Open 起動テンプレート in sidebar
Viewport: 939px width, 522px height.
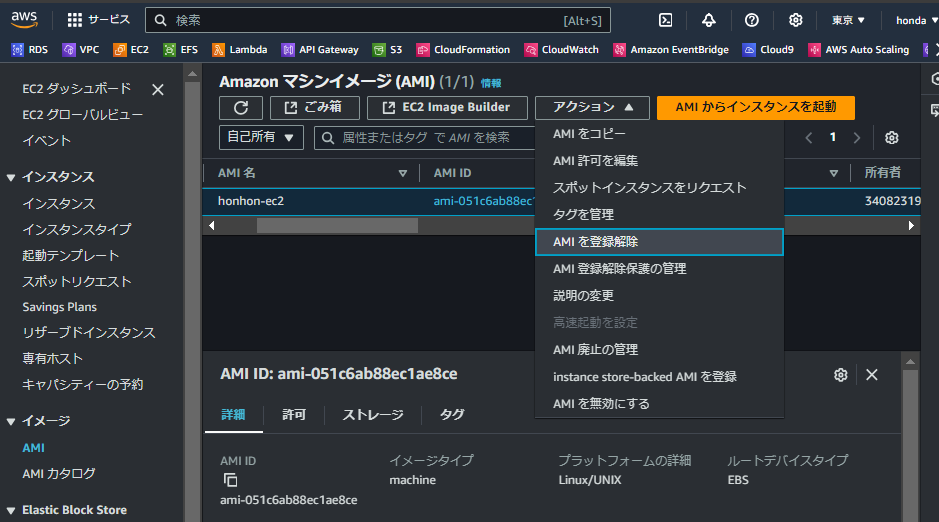click(71, 256)
